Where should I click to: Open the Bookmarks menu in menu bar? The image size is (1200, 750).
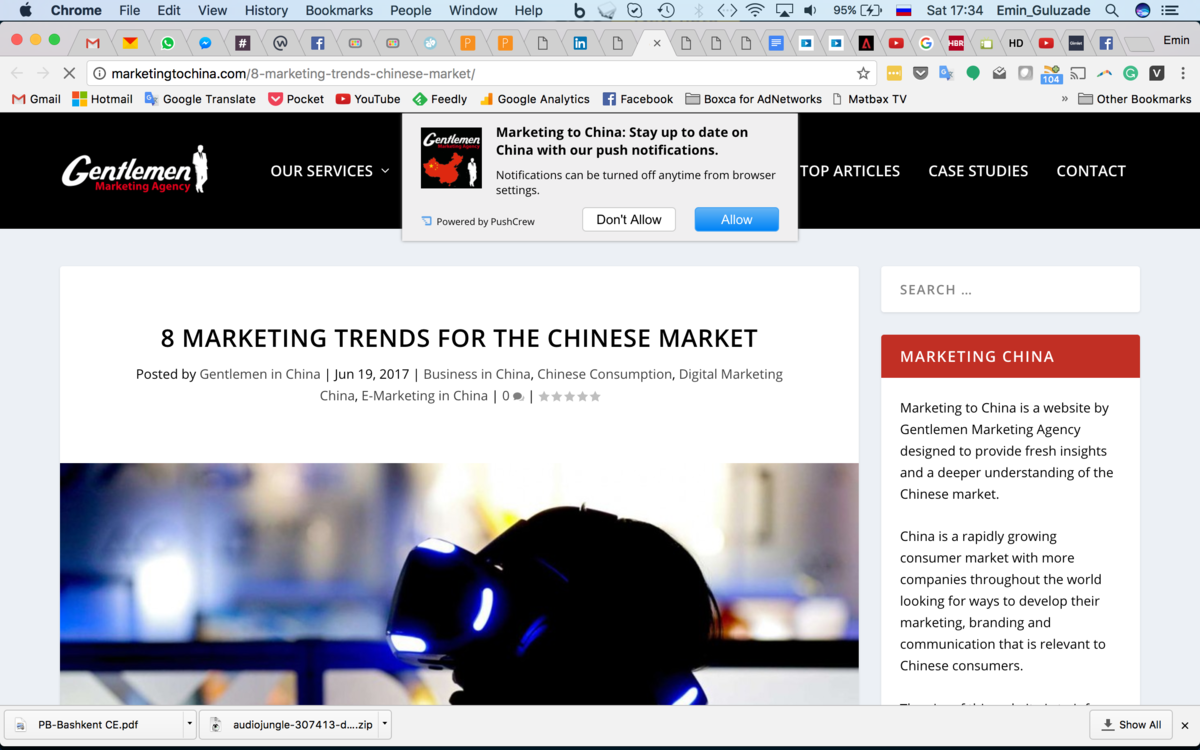[x=339, y=10]
